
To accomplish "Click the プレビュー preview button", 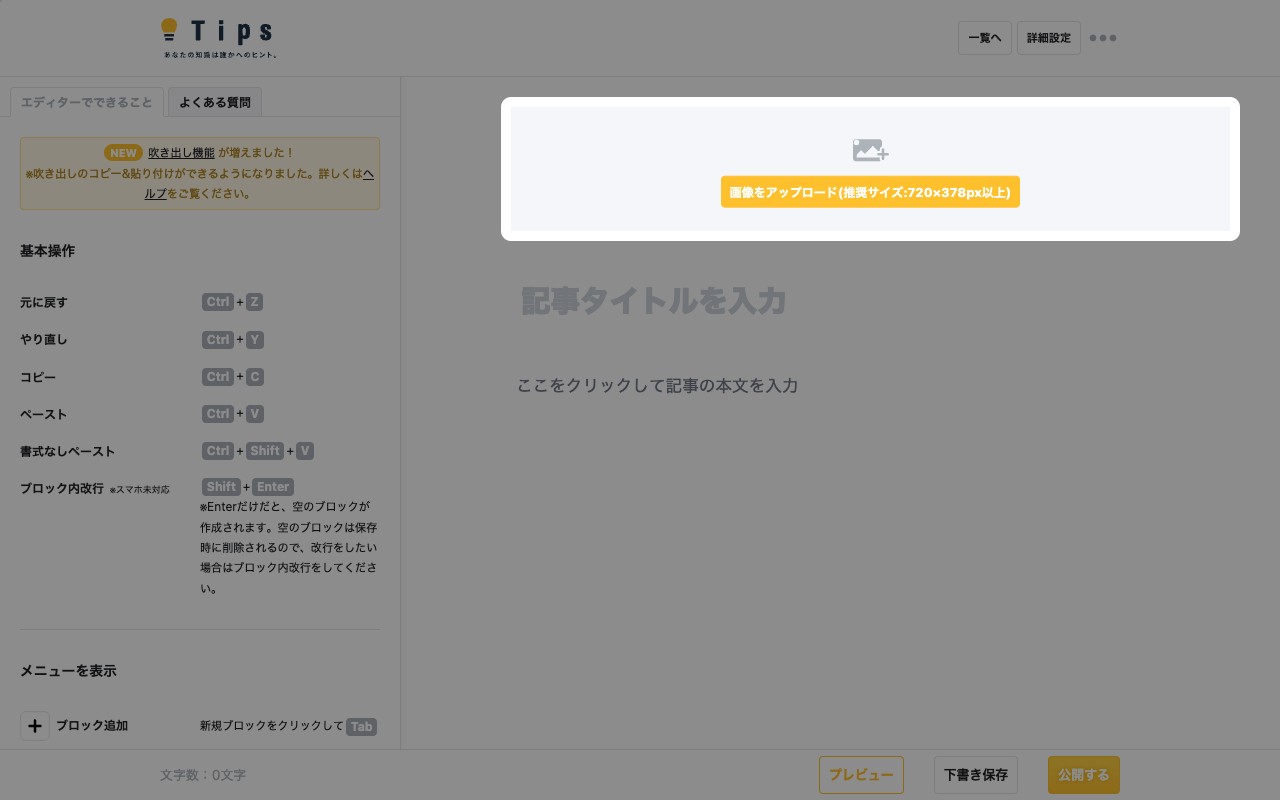I will [861, 775].
